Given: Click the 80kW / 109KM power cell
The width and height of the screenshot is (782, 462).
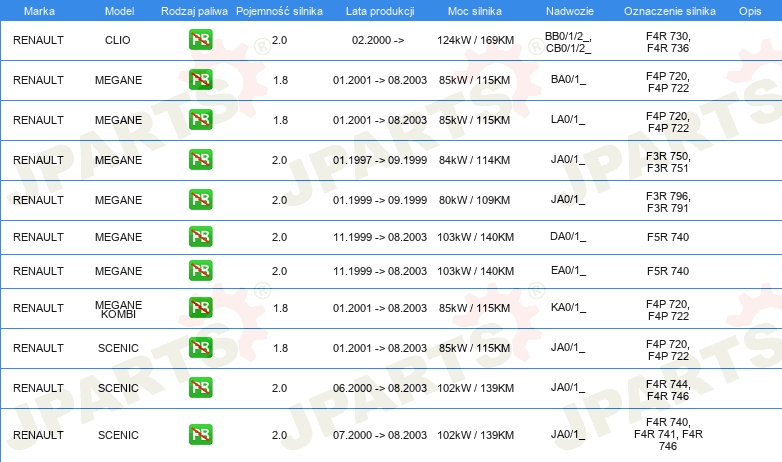Looking at the screenshot, I should tap(474, 200).
